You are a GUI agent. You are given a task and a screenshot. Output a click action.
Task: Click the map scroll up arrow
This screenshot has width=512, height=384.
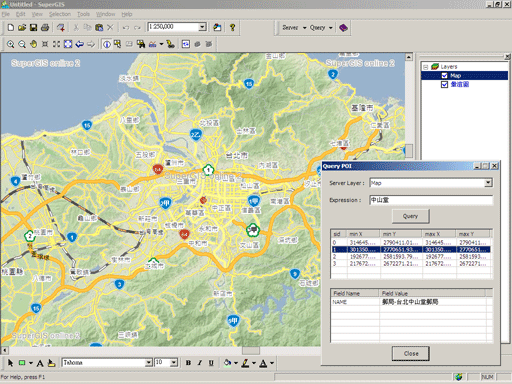point(409,57)
